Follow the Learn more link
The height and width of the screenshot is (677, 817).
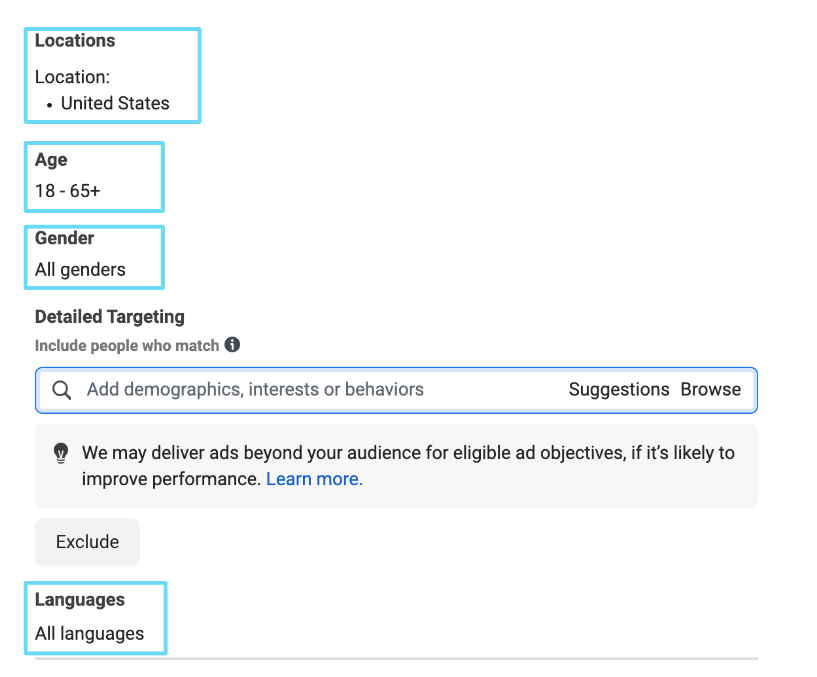[x=314, y=479]
